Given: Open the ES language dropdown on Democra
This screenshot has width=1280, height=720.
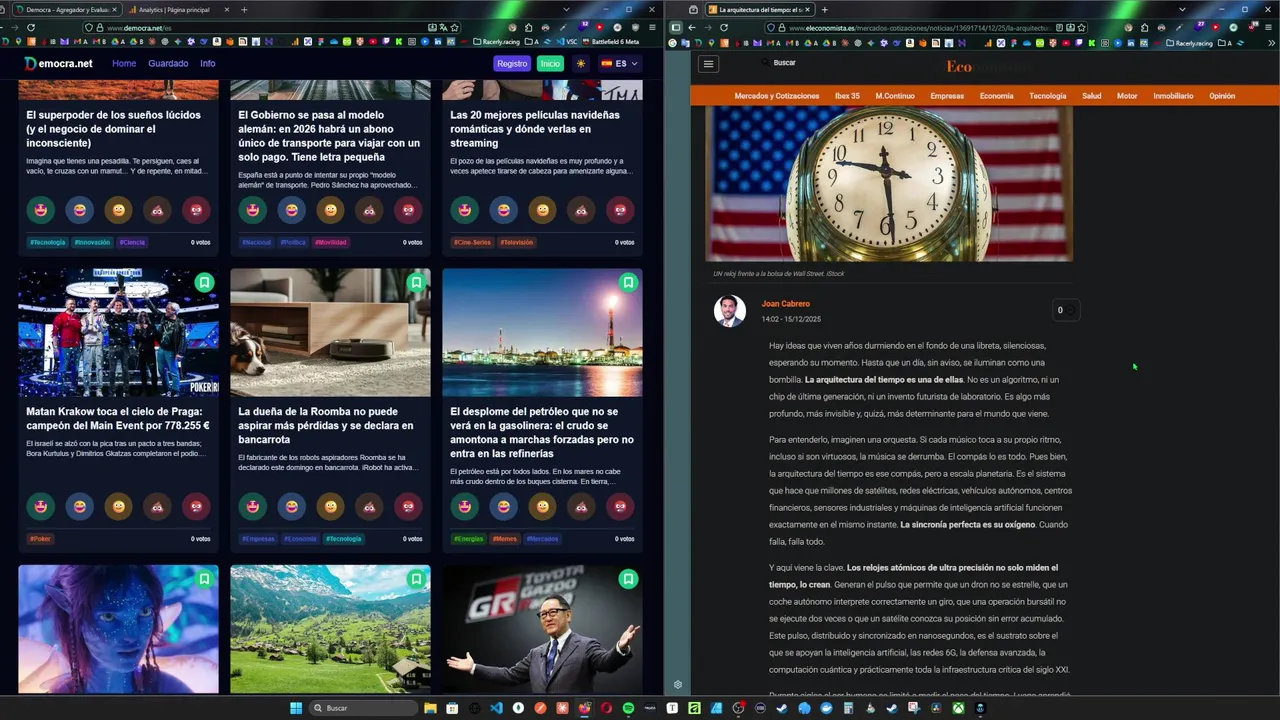Looking at the screenshot, I should [x=619, y=63].
